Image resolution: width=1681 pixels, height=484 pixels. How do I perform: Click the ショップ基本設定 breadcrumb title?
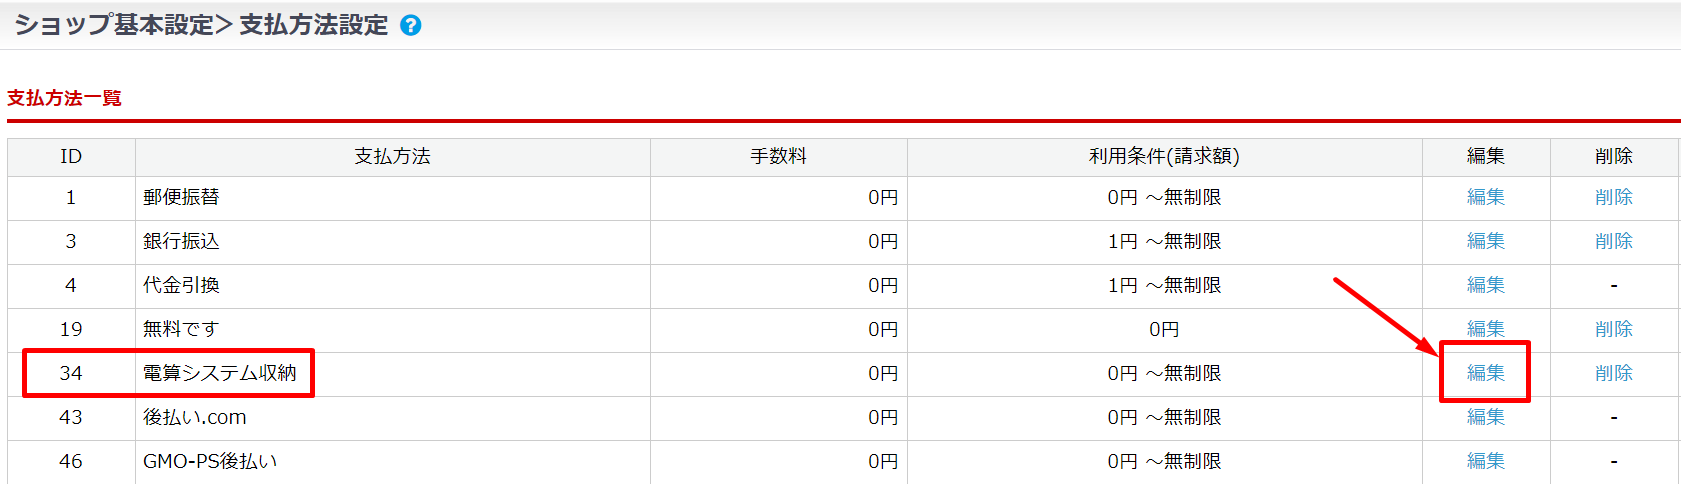pos(113,25)
